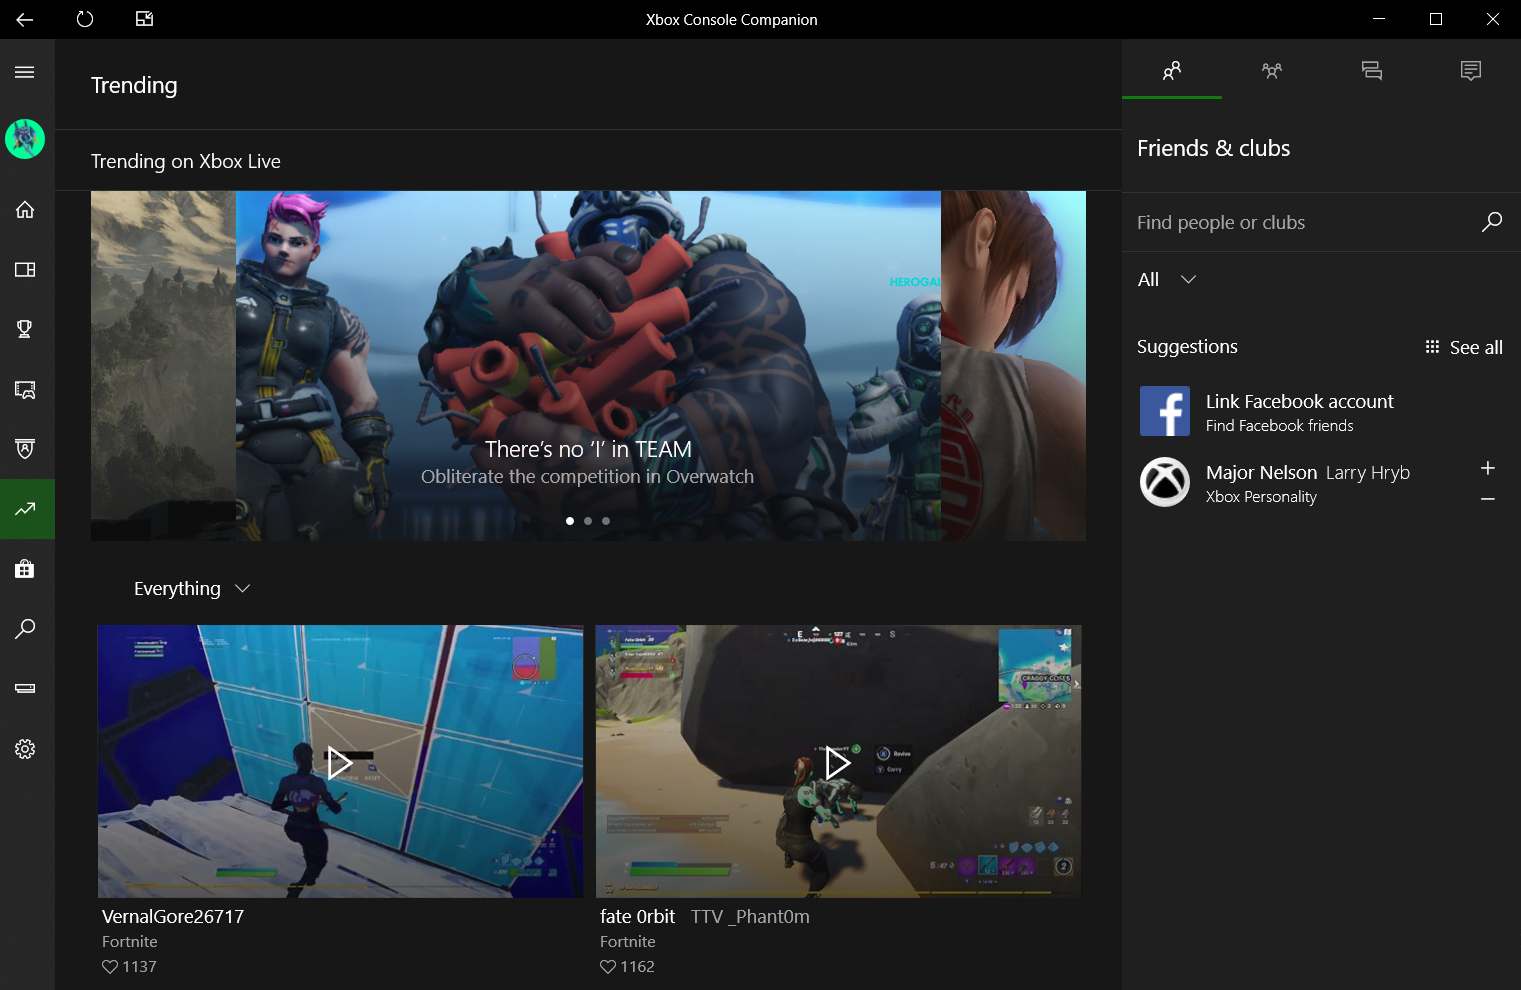Screen dimensions: 1521x990
Task: Click the search magnifier in Friends panel
Action: [1492, 221]
